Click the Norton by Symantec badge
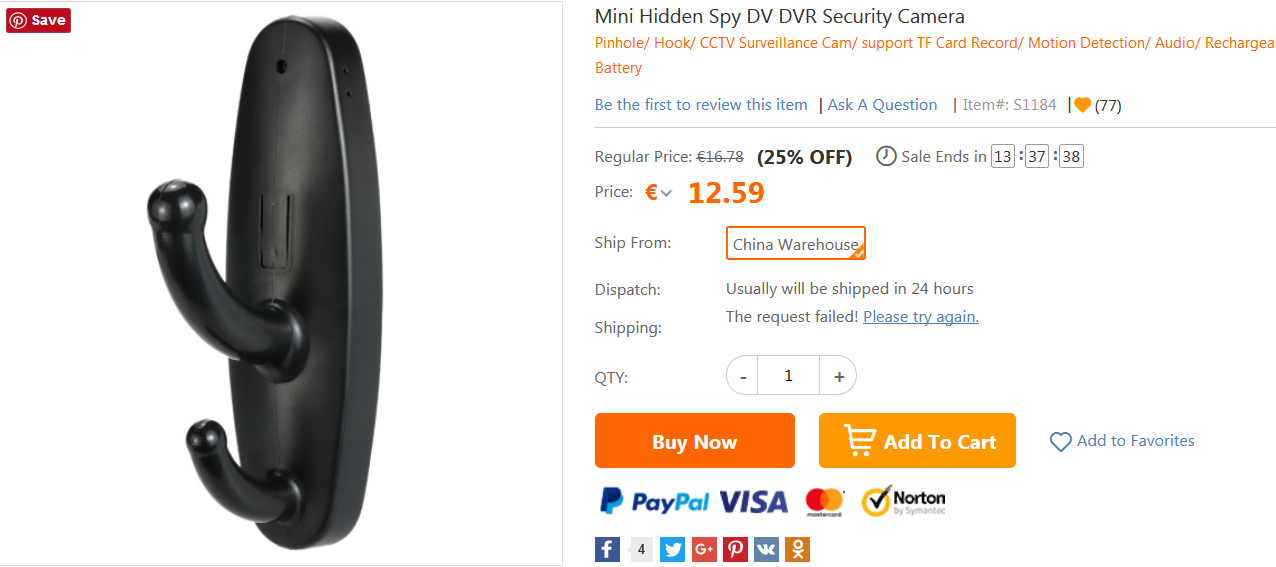The height and width of the screenshot is (567, 1276). click(x=903, y=501)
